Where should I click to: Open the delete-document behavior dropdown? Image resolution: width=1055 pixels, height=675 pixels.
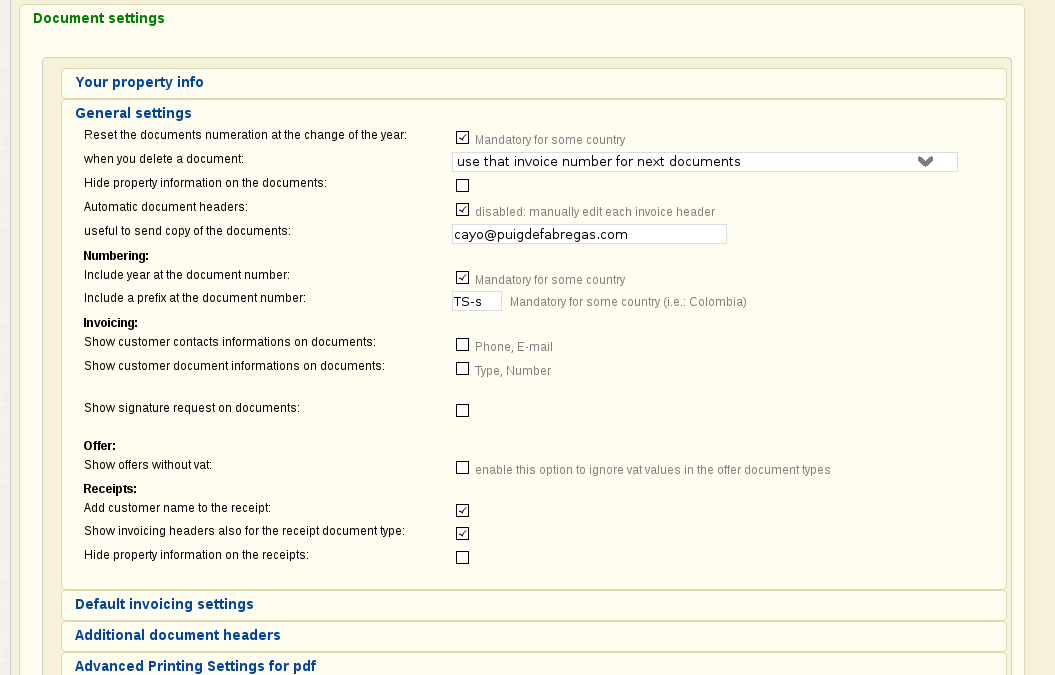pos(690,162)
